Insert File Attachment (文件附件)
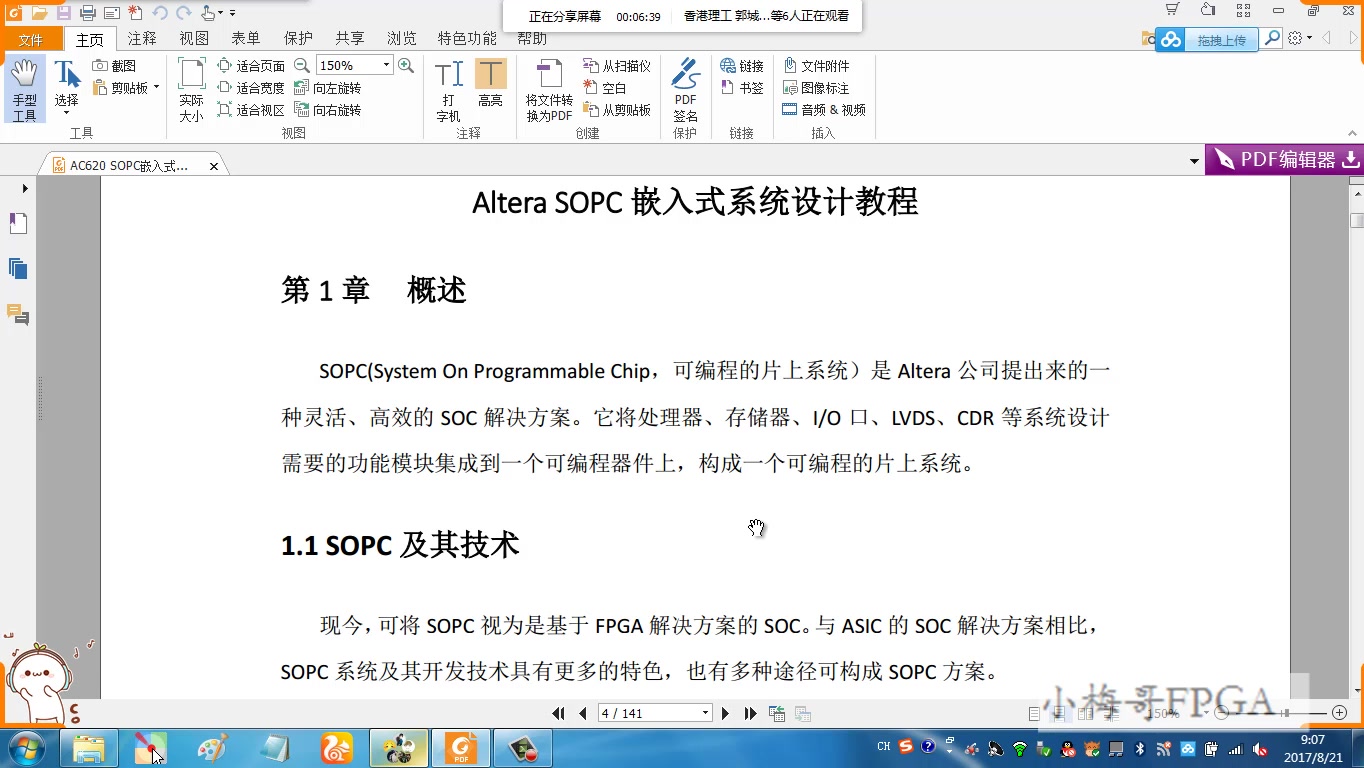Viewport: 1364px width, 768px height. tap(816, 66)
